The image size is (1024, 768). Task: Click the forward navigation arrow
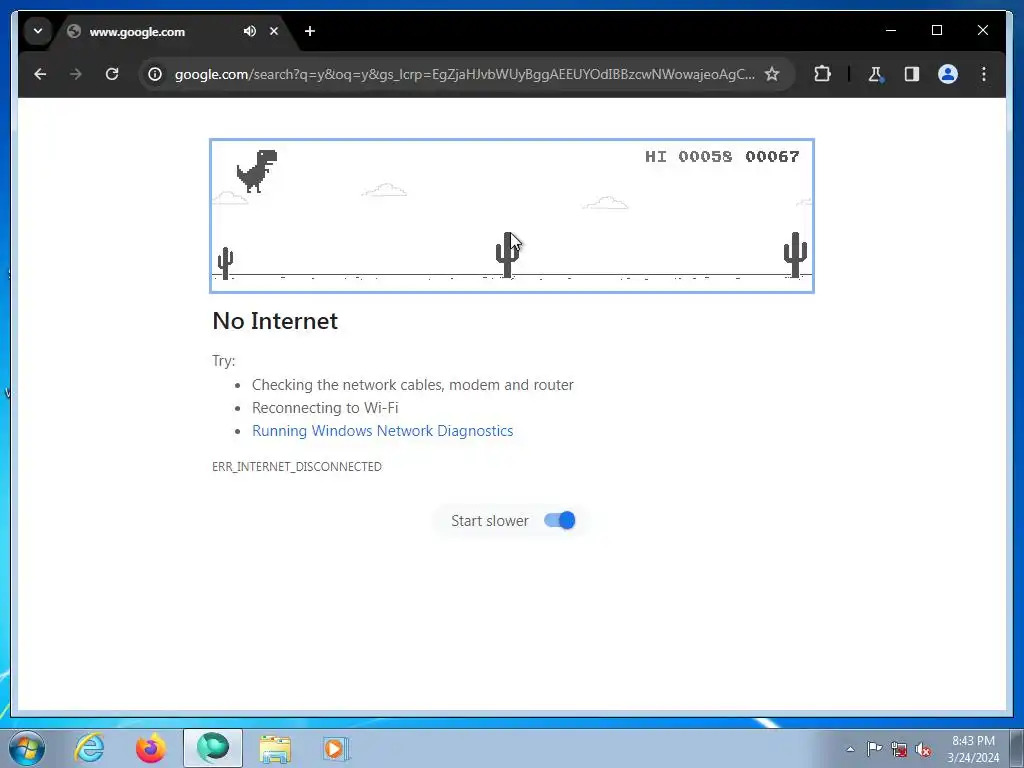pos(76,74)
